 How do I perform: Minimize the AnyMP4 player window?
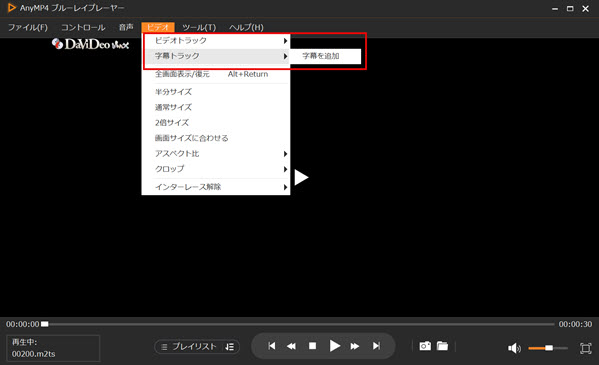click(555, 8)
